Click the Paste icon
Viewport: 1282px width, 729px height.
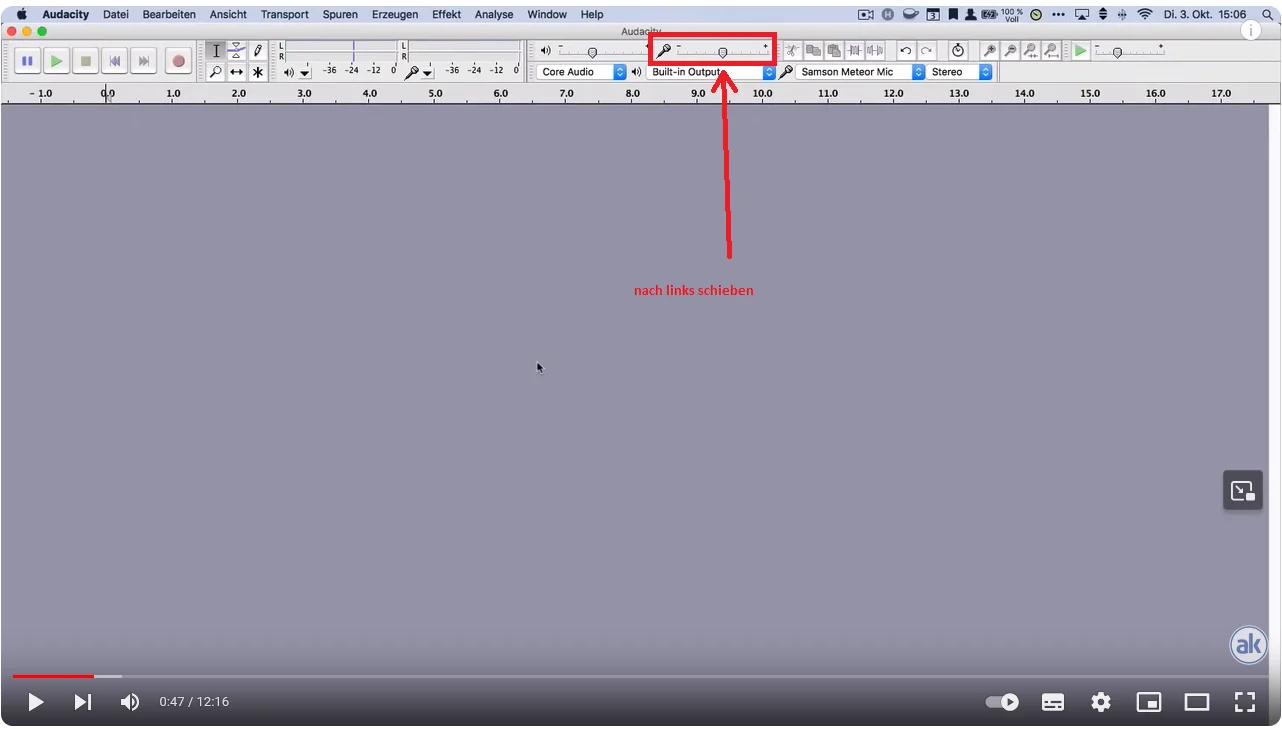(834, 50)
